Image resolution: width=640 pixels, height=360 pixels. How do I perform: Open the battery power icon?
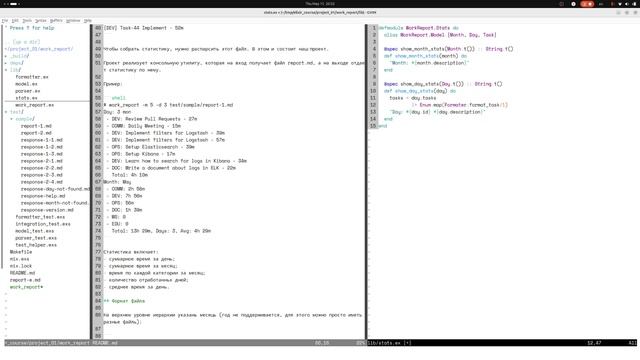[634, 4]
